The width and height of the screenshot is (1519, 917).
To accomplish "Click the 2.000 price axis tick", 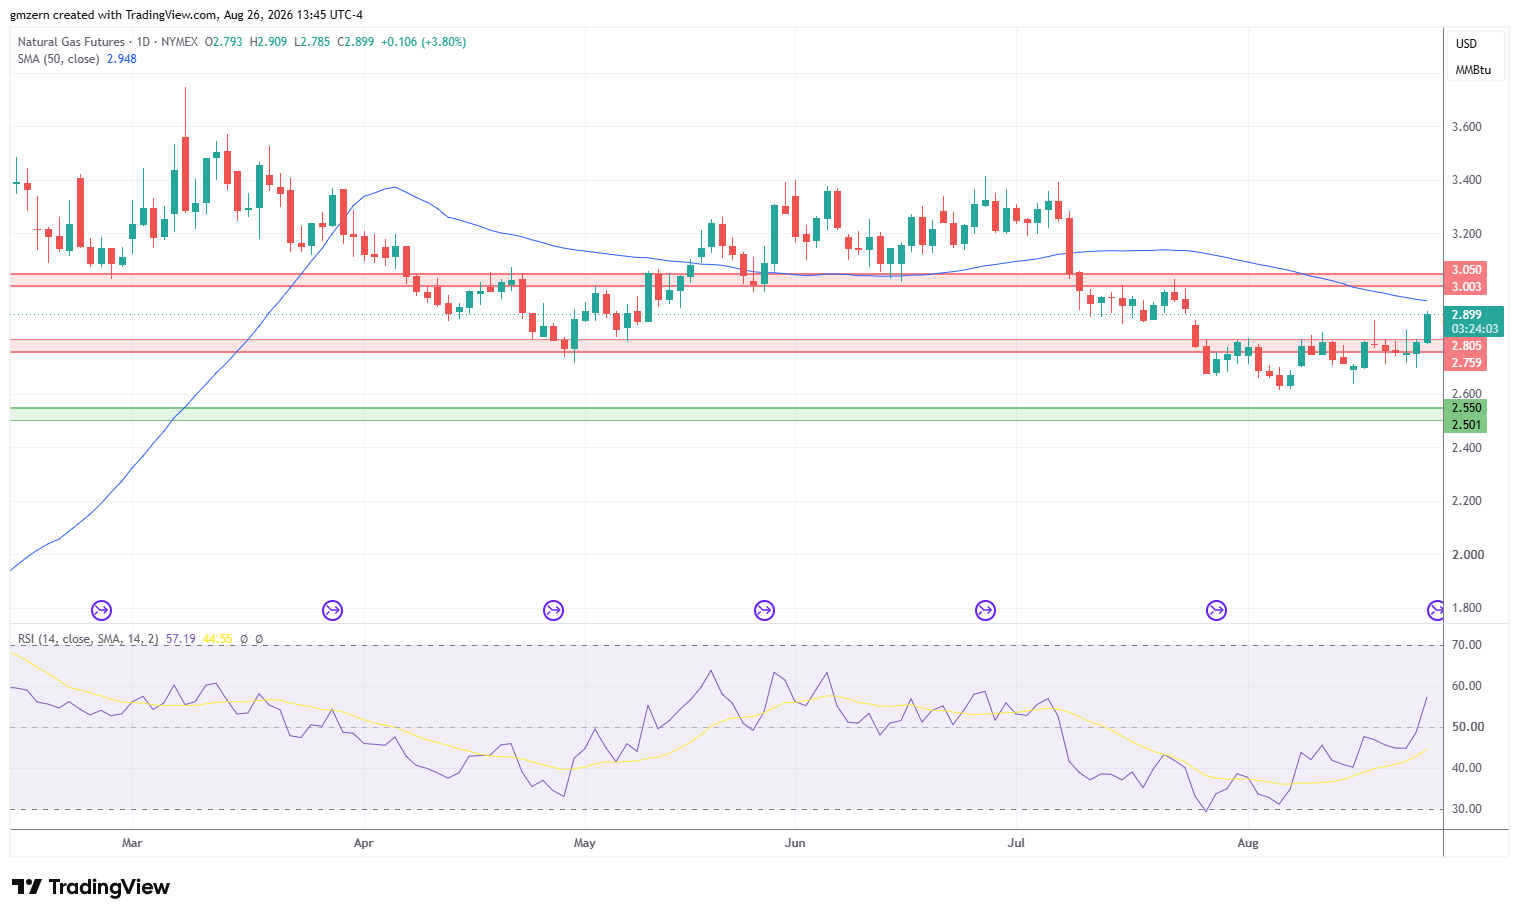I will tap(1466, 555).
